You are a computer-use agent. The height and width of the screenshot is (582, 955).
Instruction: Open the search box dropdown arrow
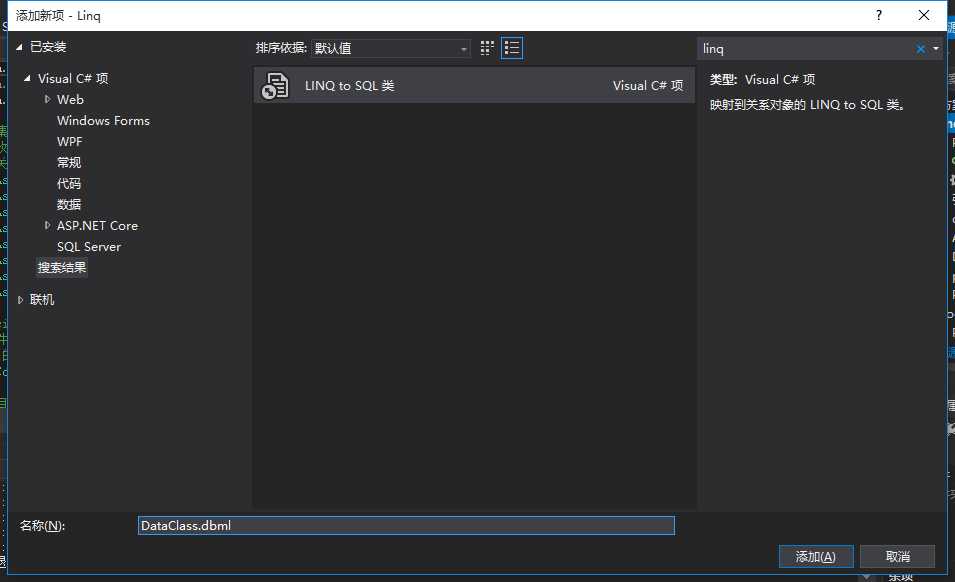point(936,49)
